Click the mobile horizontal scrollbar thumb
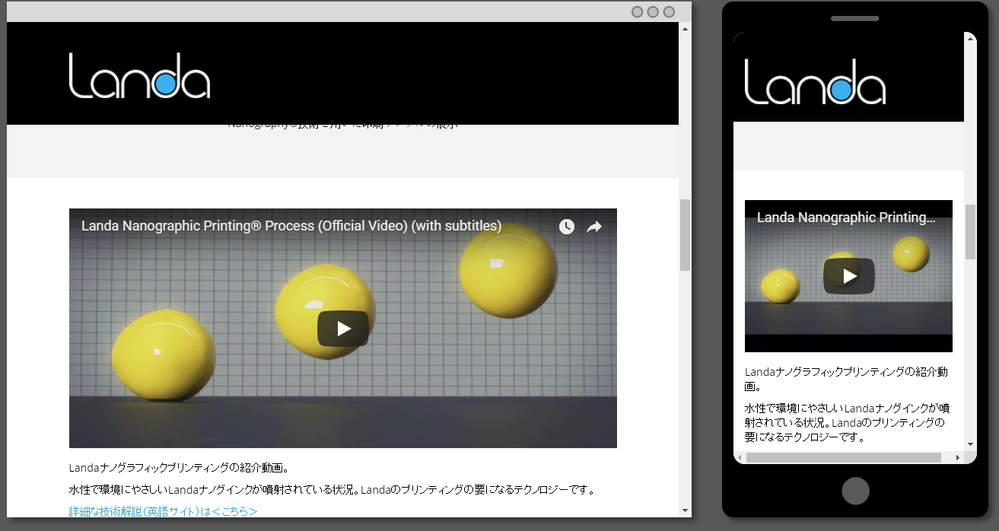Viewport: 999px width, 531px height. (x=843, y=458)
